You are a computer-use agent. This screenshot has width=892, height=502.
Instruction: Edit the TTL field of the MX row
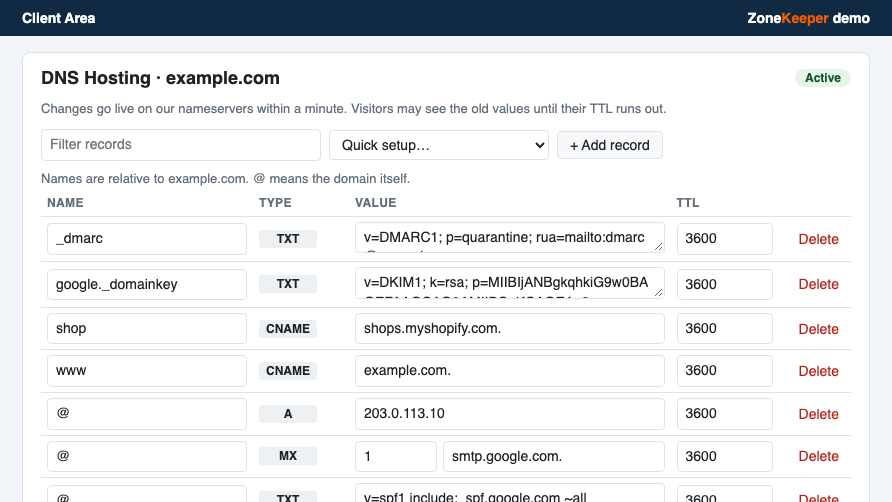(725, 456)
